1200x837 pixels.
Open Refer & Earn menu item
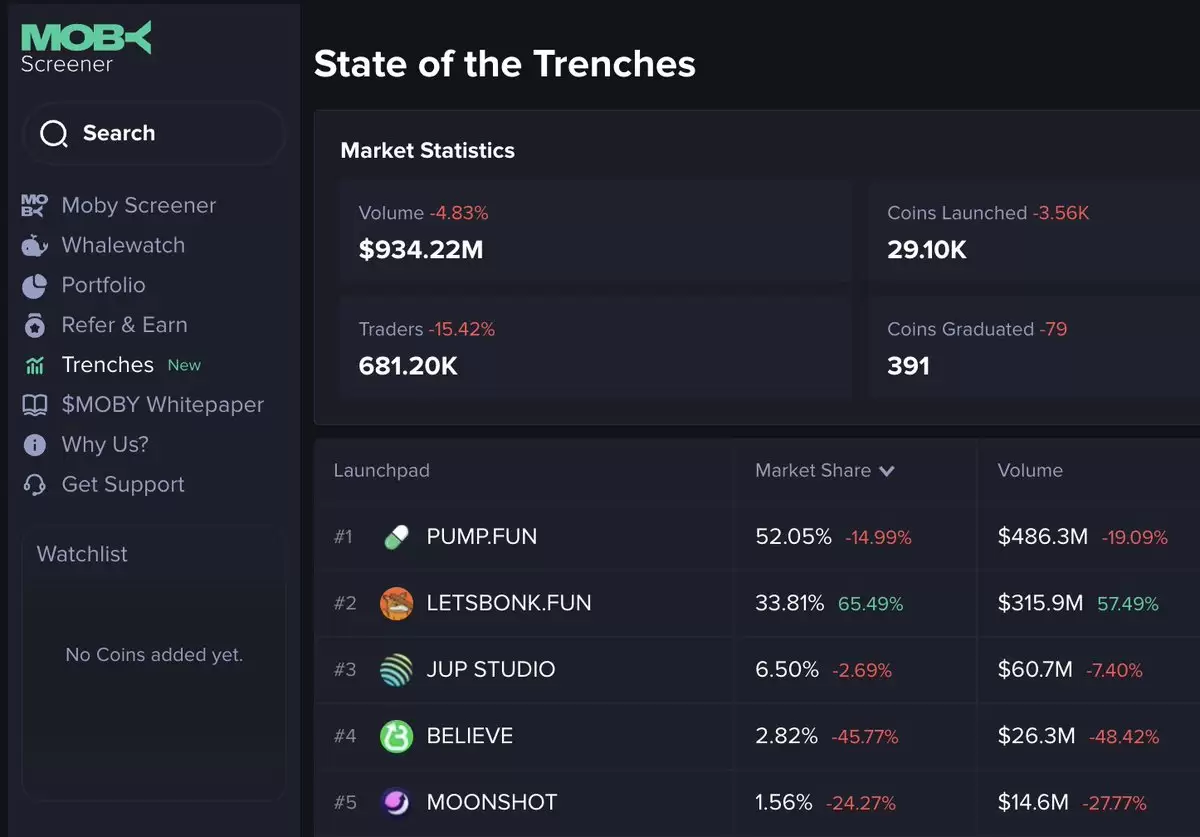pyautogui.click(x=124, y=325)
